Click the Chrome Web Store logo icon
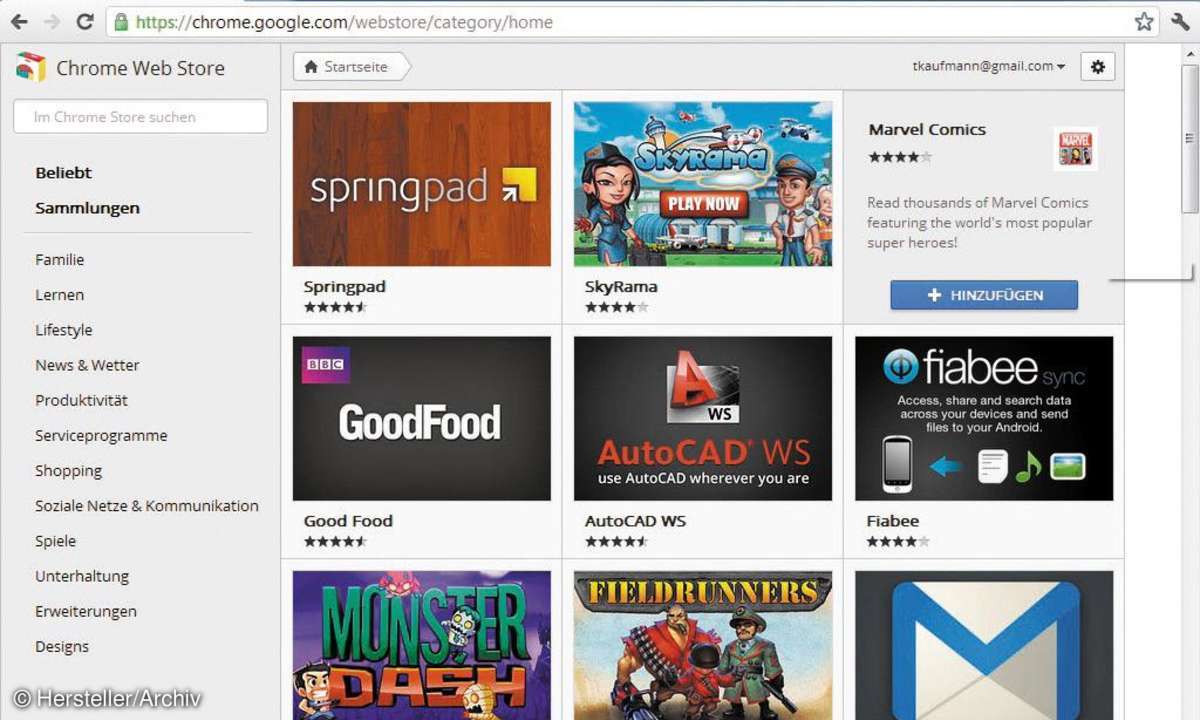The image size is (1200, 720). tap(30, 67)
